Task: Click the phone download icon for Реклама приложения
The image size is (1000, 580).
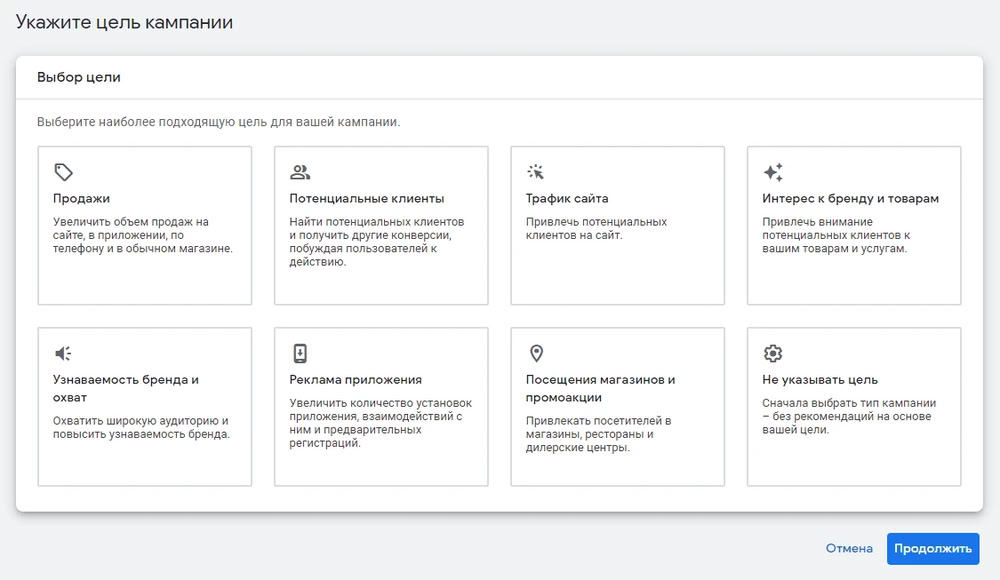Action: 300,353
